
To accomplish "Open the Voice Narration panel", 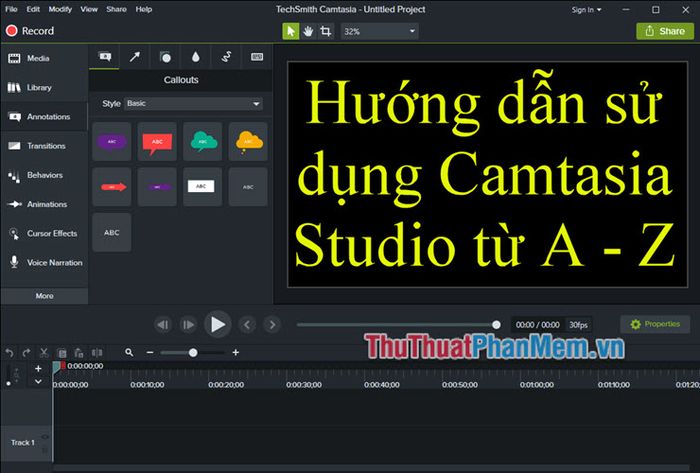I will (x=44, y=262).
